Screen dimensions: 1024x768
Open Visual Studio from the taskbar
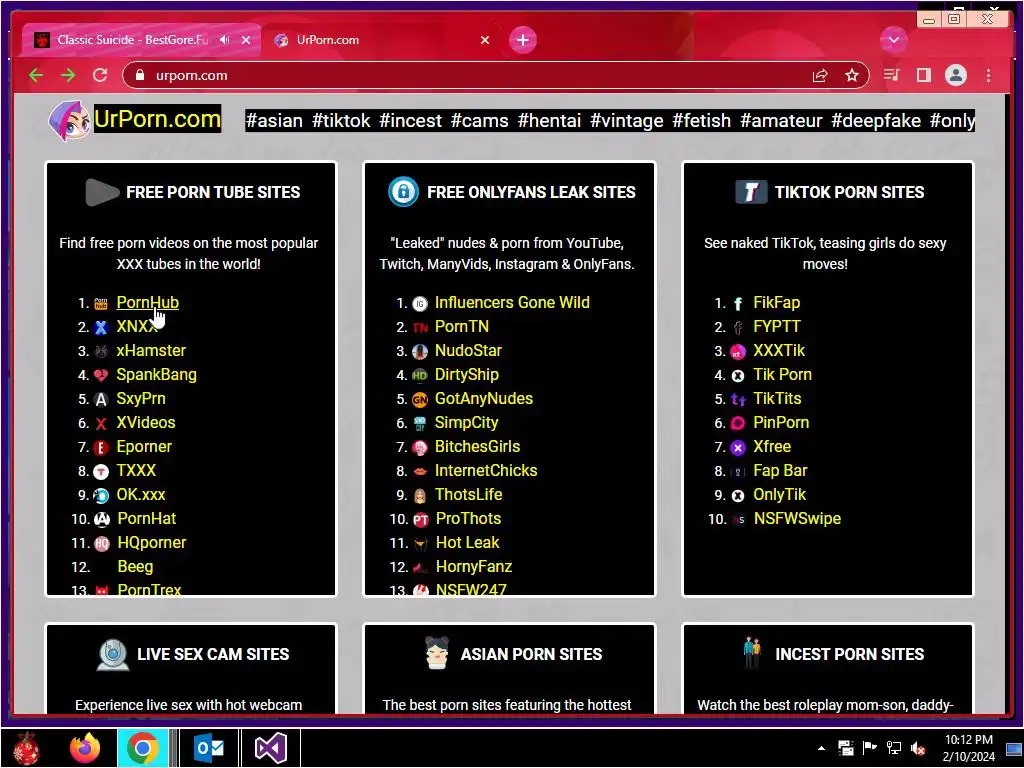click(270, 748)
